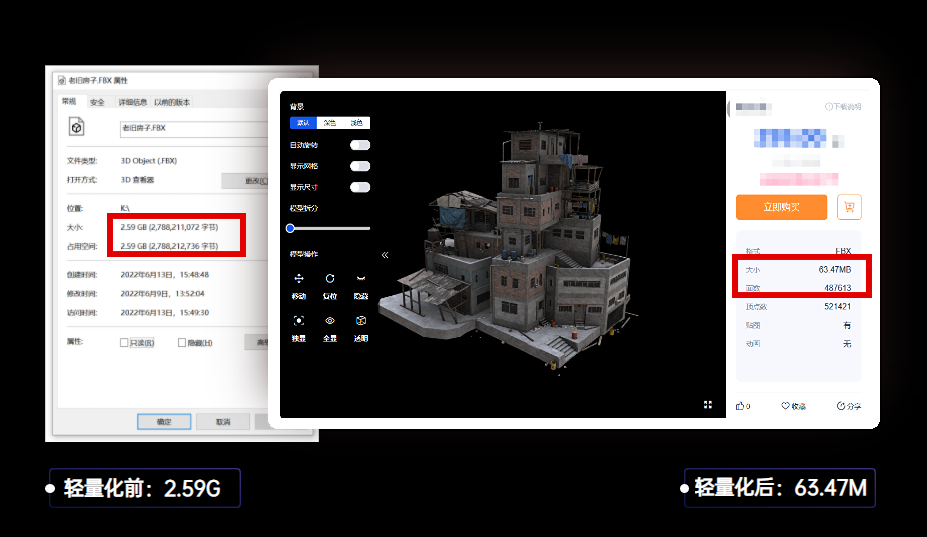Select the 移动 move tool icon

299,279
